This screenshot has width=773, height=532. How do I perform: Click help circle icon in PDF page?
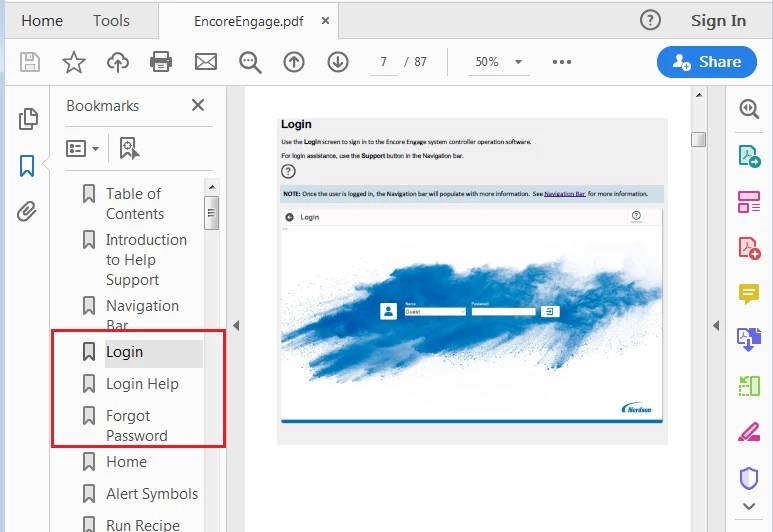point(288,172)
